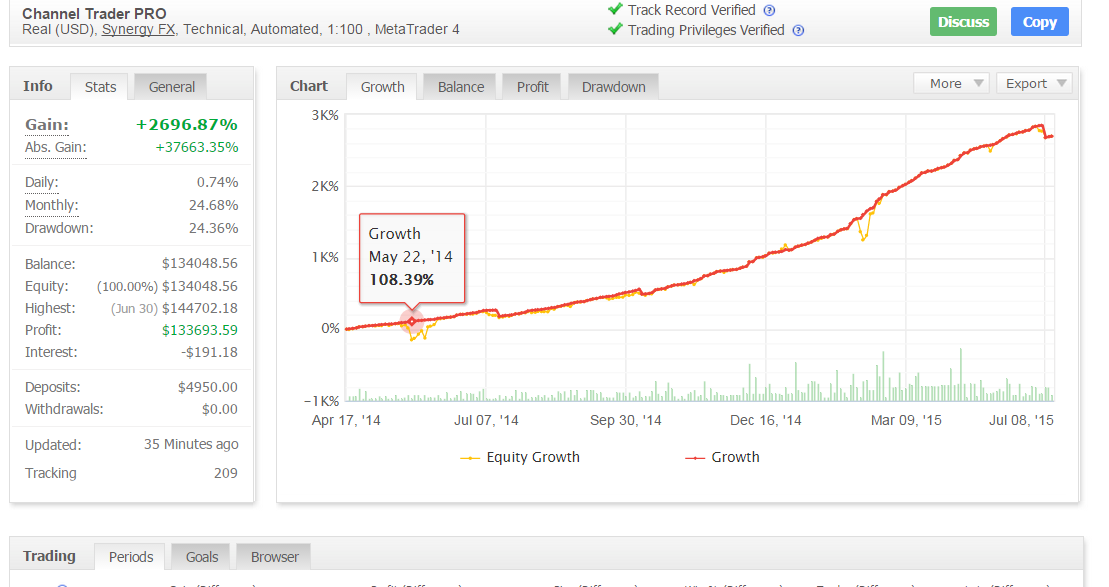Click the 24.36% drawdown value
1109x587 pixels.
(214, 228)
